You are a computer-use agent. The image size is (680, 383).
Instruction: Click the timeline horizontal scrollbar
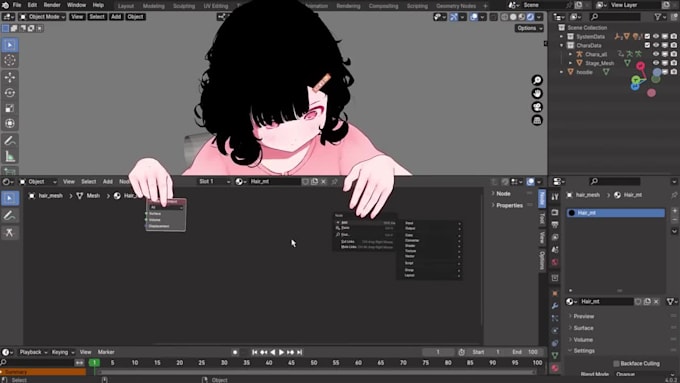(317, 372)
